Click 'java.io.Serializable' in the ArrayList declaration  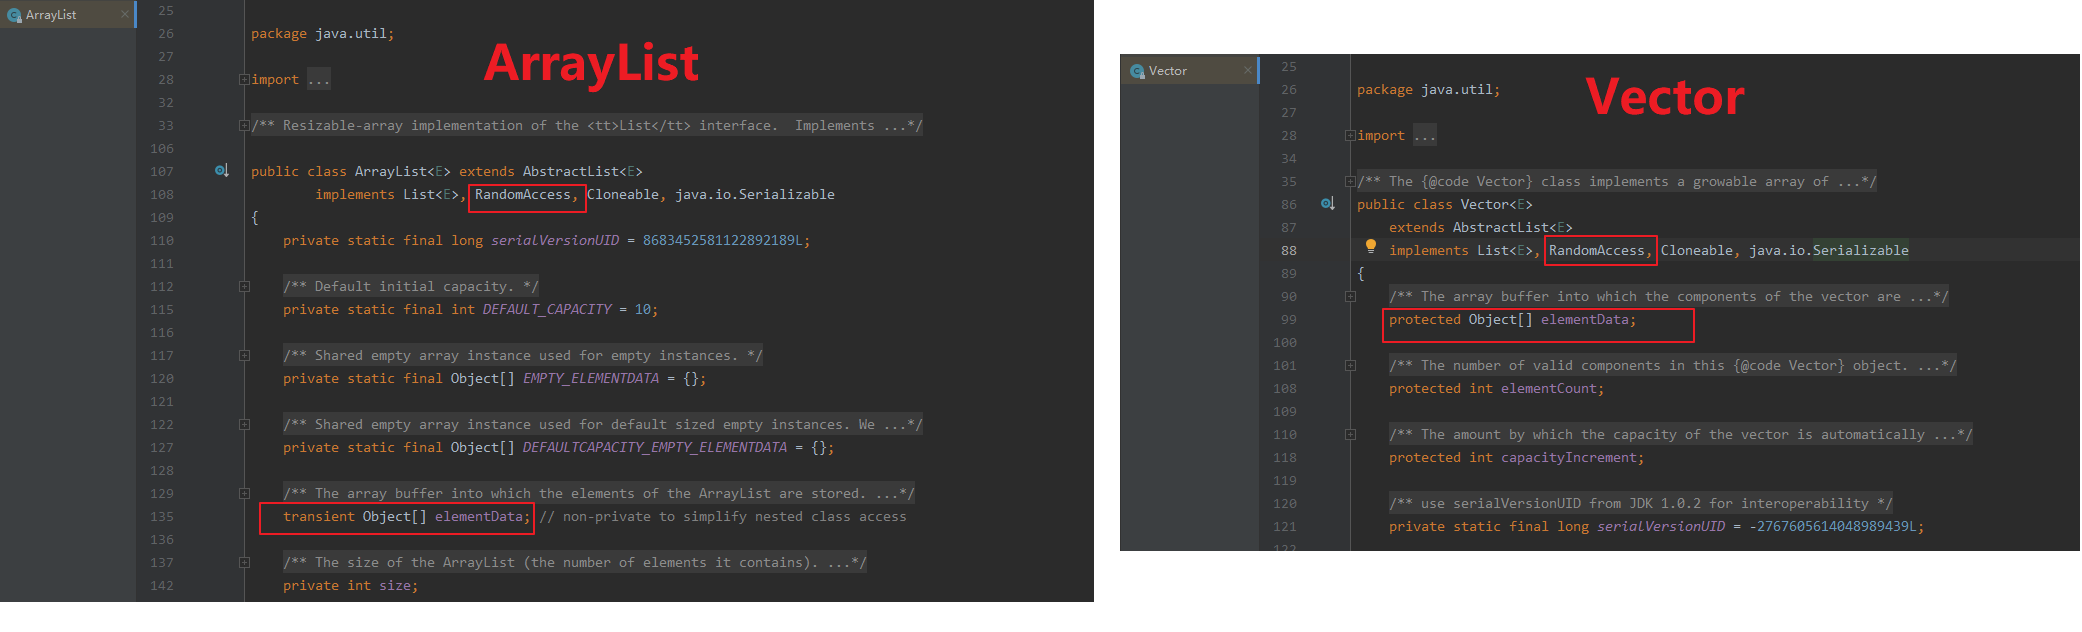[755, 194]
